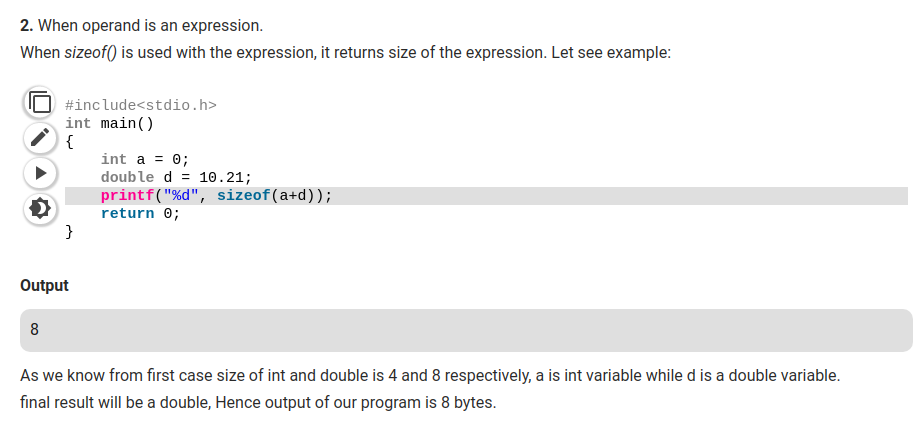Copy the code snippet with copy icon
The image size is (923, 428).
(39, 102)
